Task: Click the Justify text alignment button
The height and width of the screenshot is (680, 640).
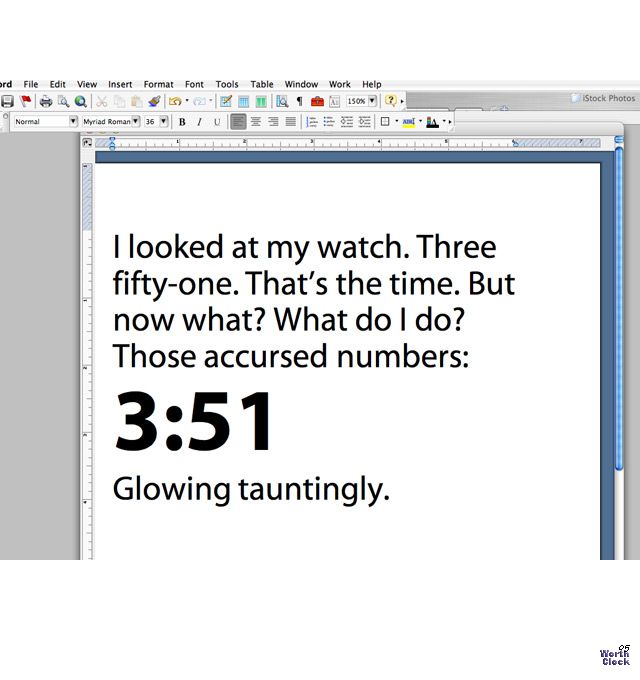Action: click(290, 122)
